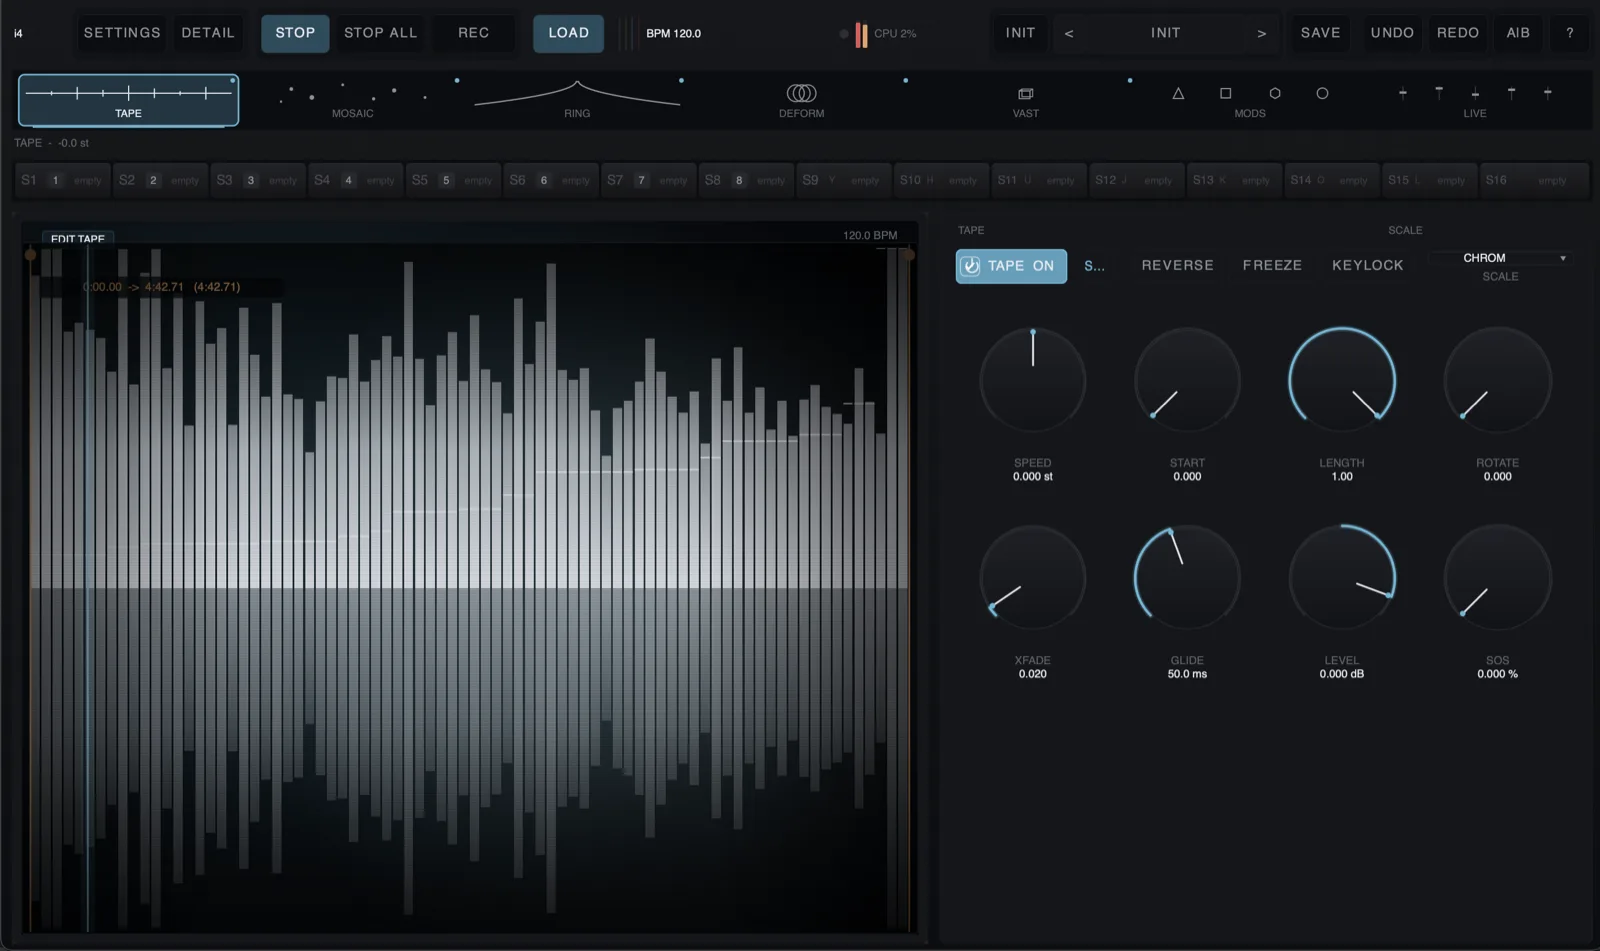Click the first LIVE fader icon
This screenshot has width=1600, height=951.
[1402, 93]
